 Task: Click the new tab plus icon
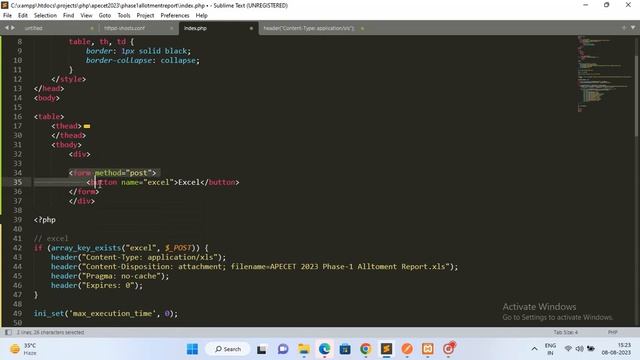[x=624, y=28]
